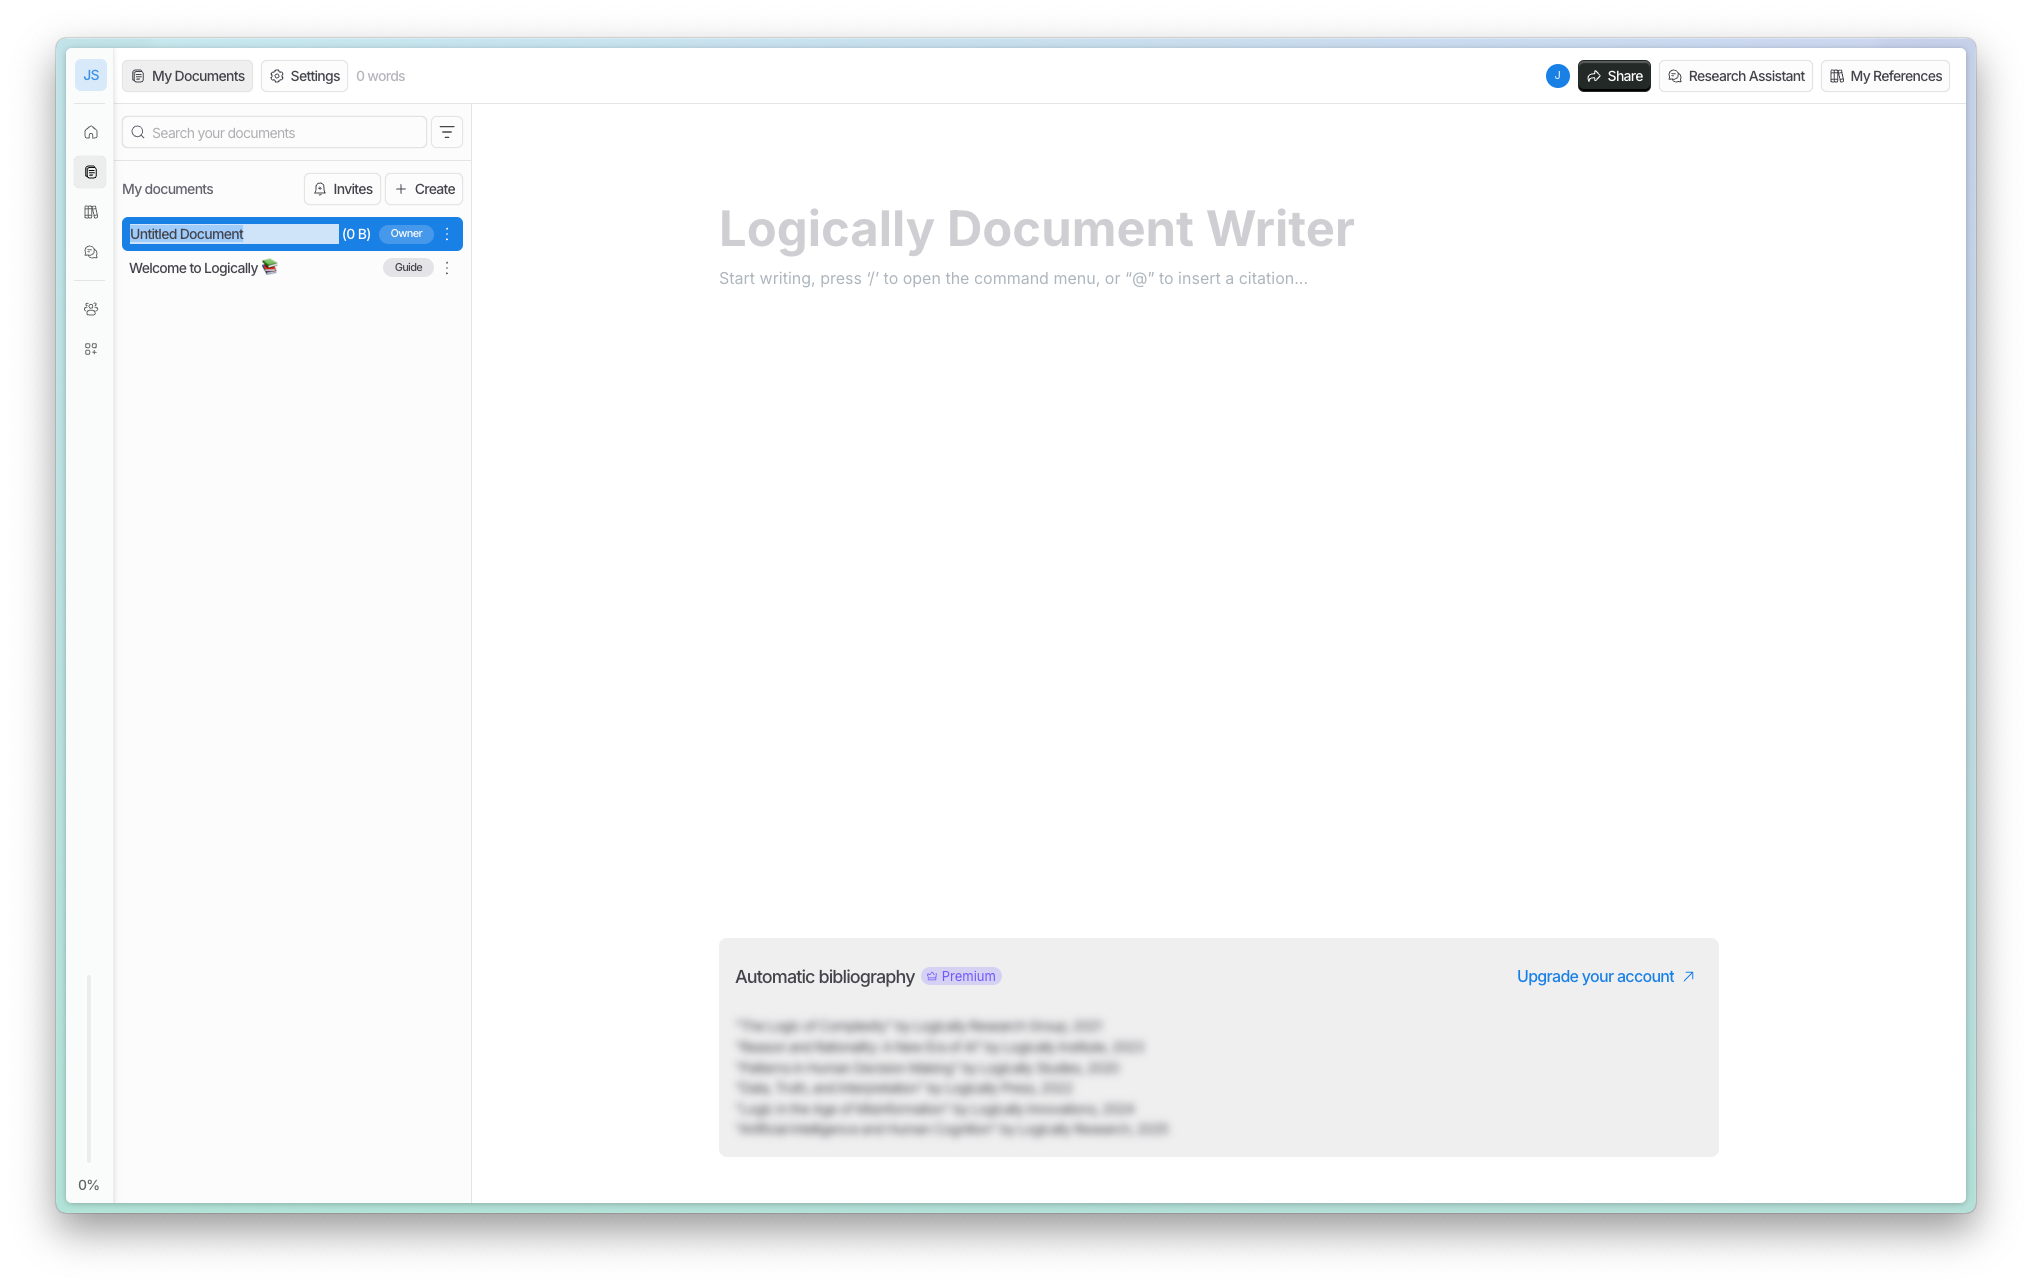Click the JS profile avatar
The image size is (2032, 1287).
[x=91, y=75]
